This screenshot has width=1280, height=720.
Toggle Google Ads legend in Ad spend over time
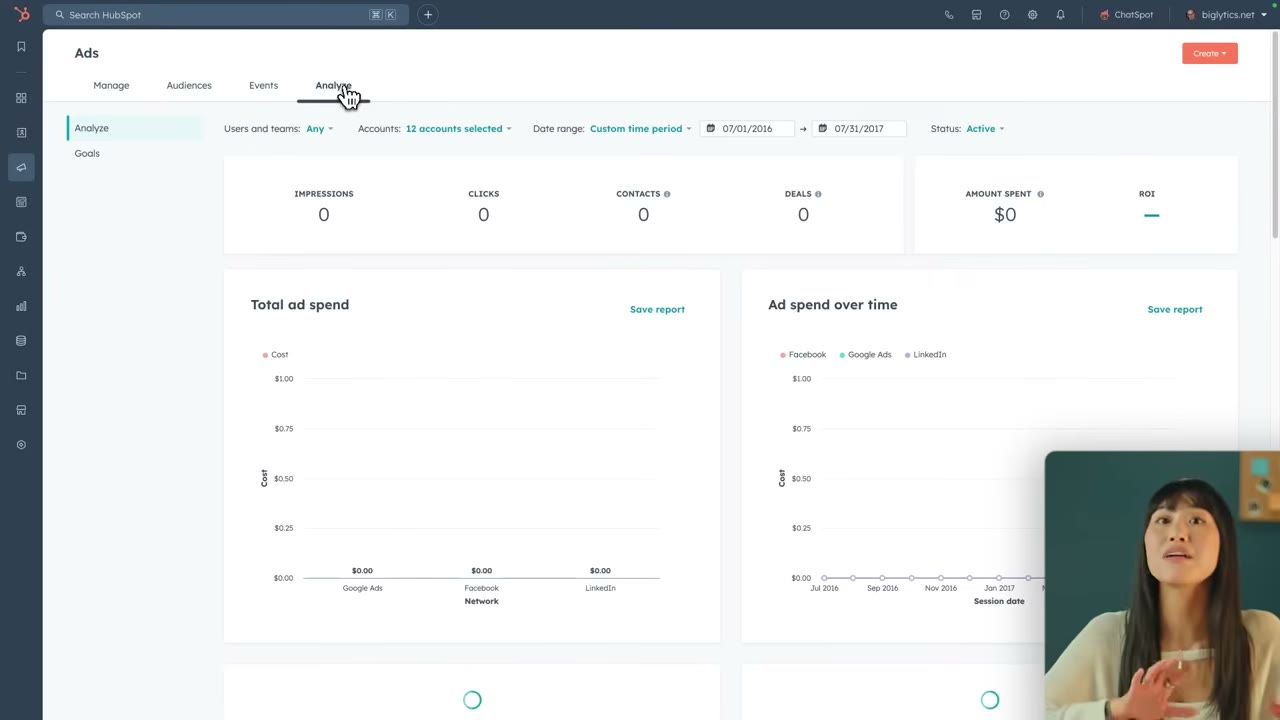[x=865, y=354]
